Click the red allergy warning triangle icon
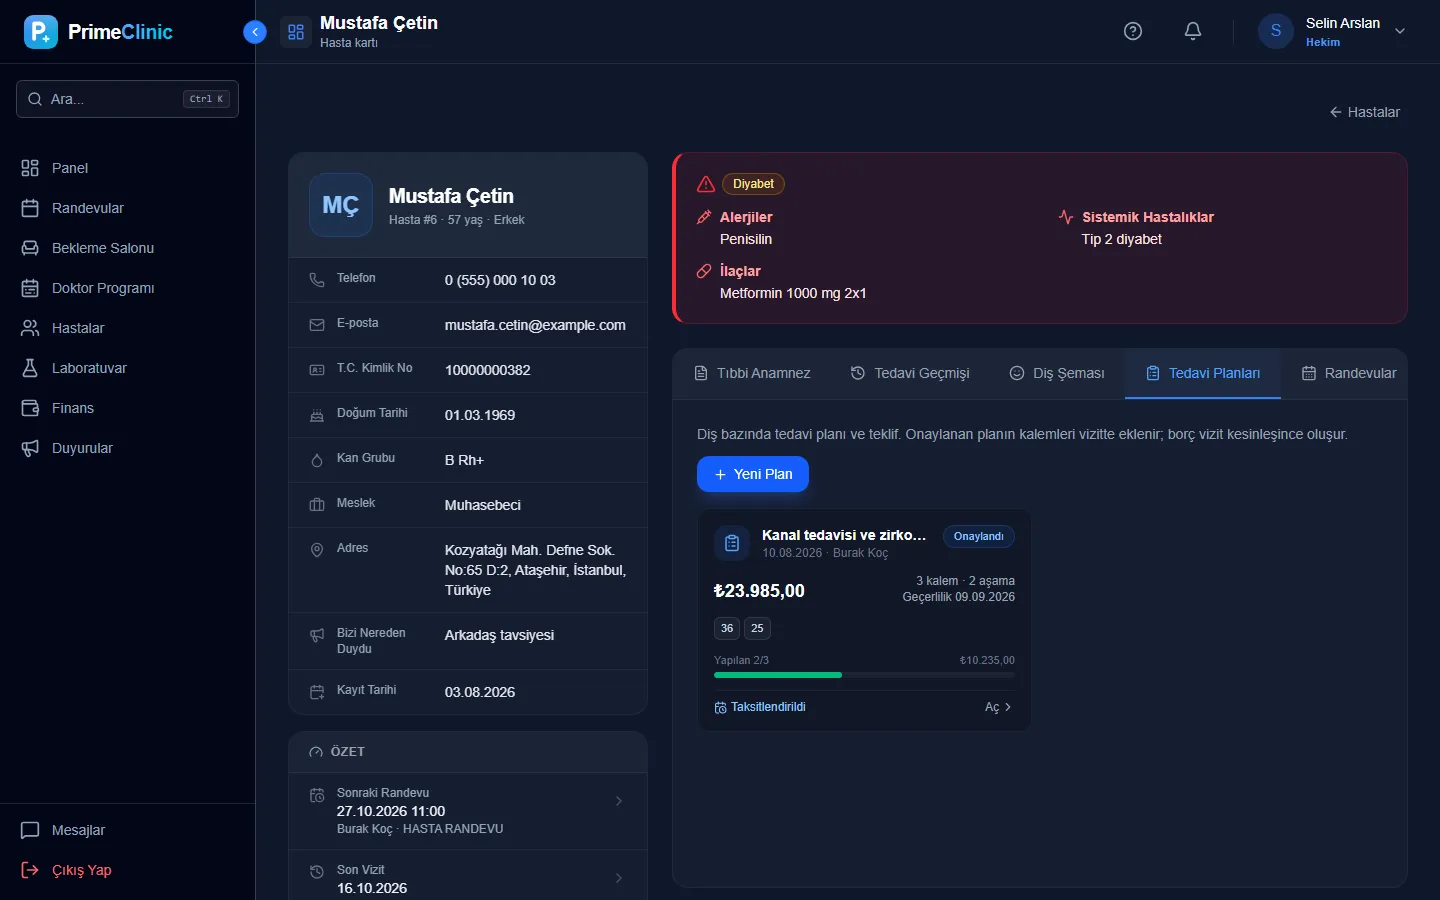 click(706, 184)
